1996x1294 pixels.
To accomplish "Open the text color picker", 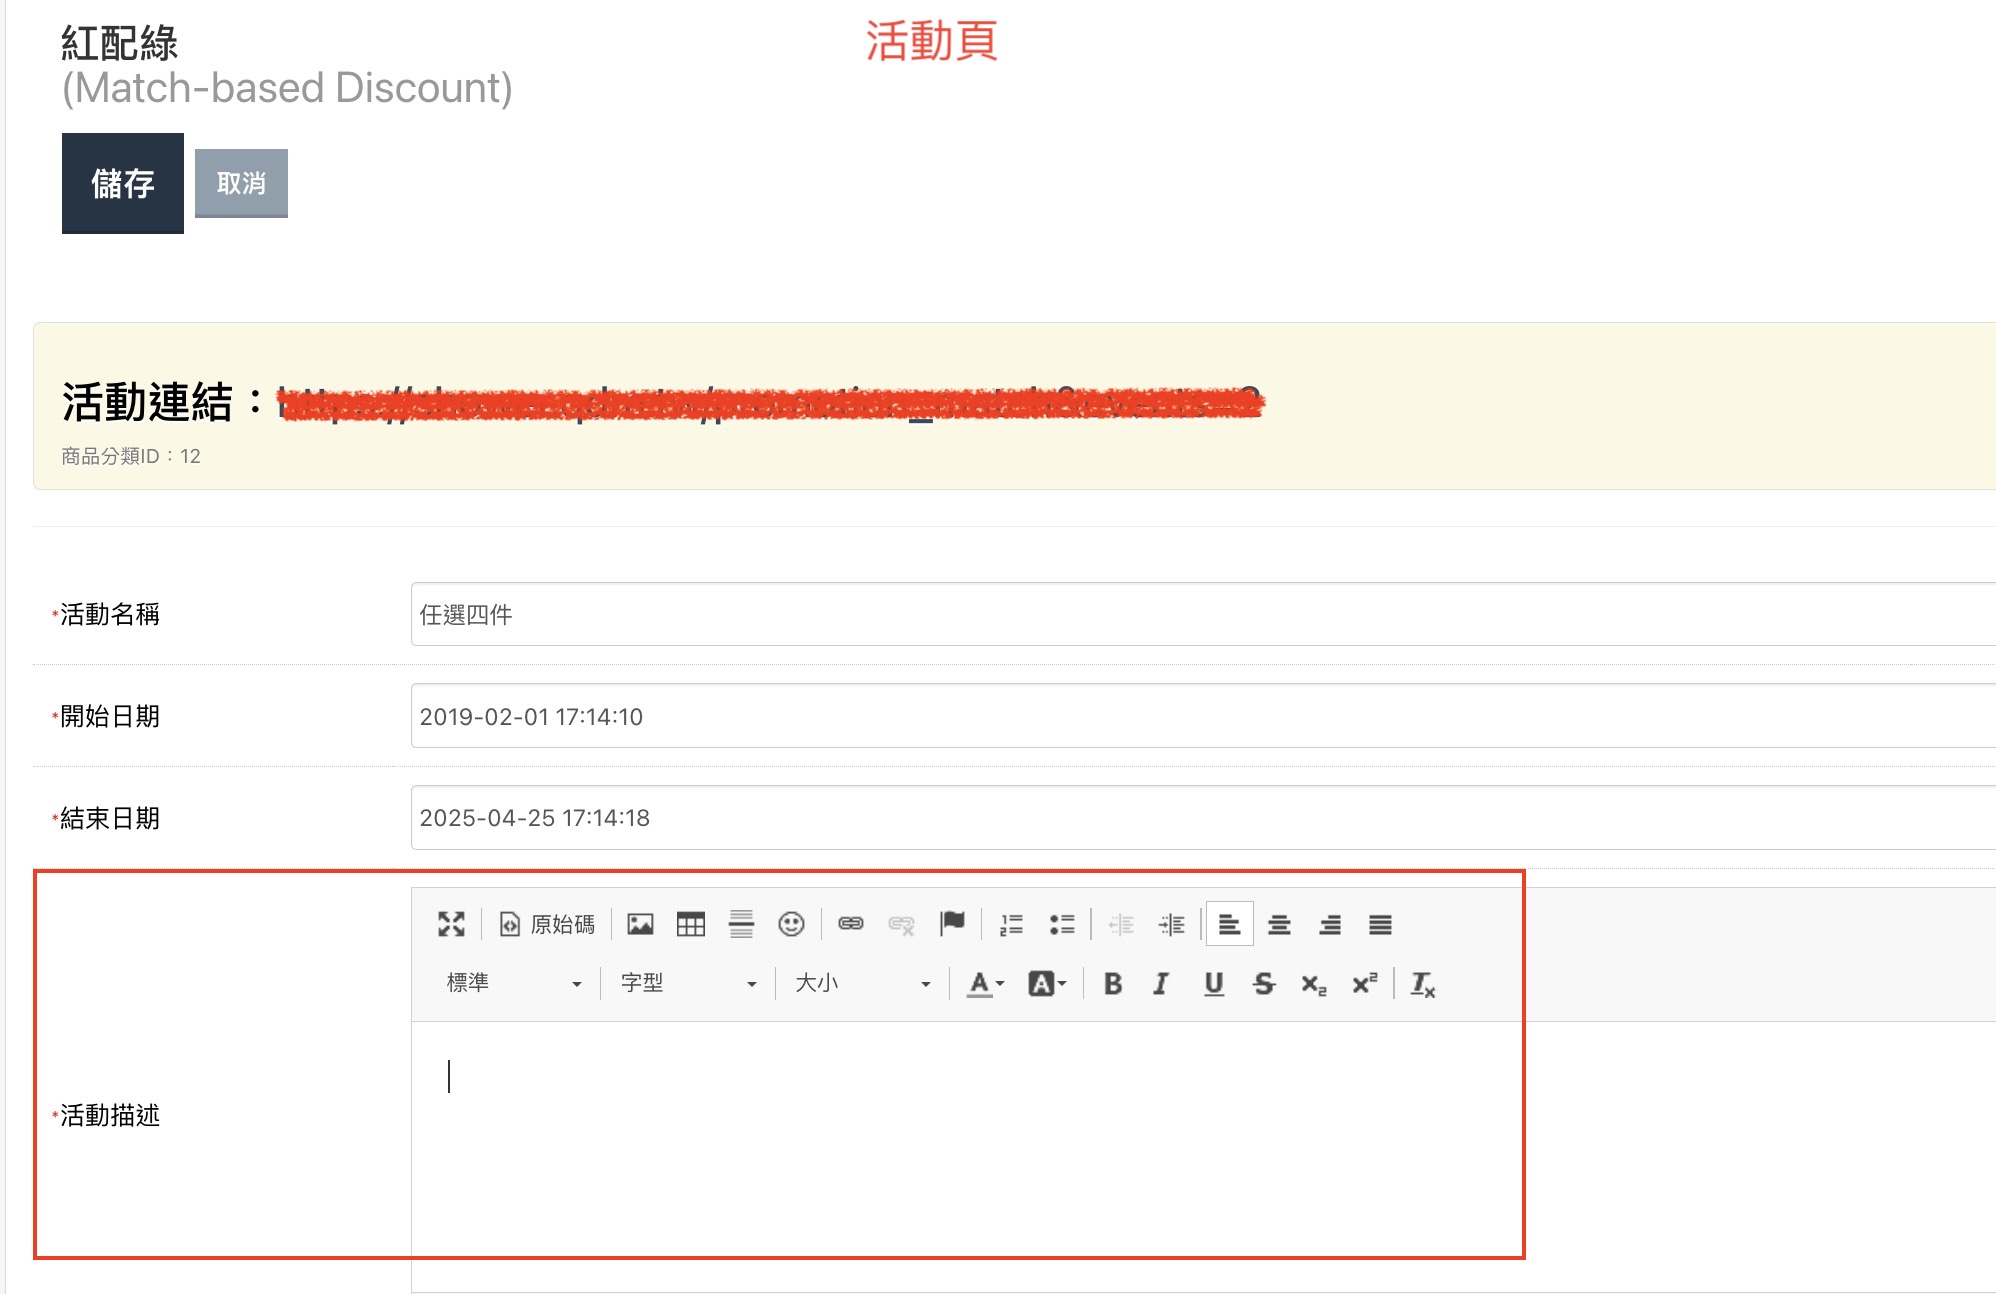I will [x=985, y=984].
